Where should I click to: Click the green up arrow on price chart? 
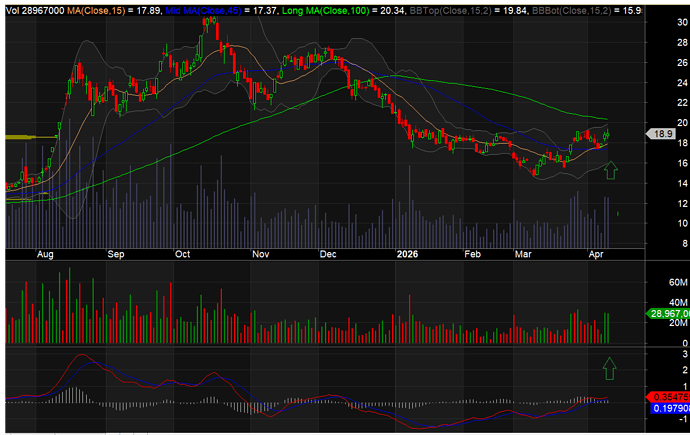point(612,171)
